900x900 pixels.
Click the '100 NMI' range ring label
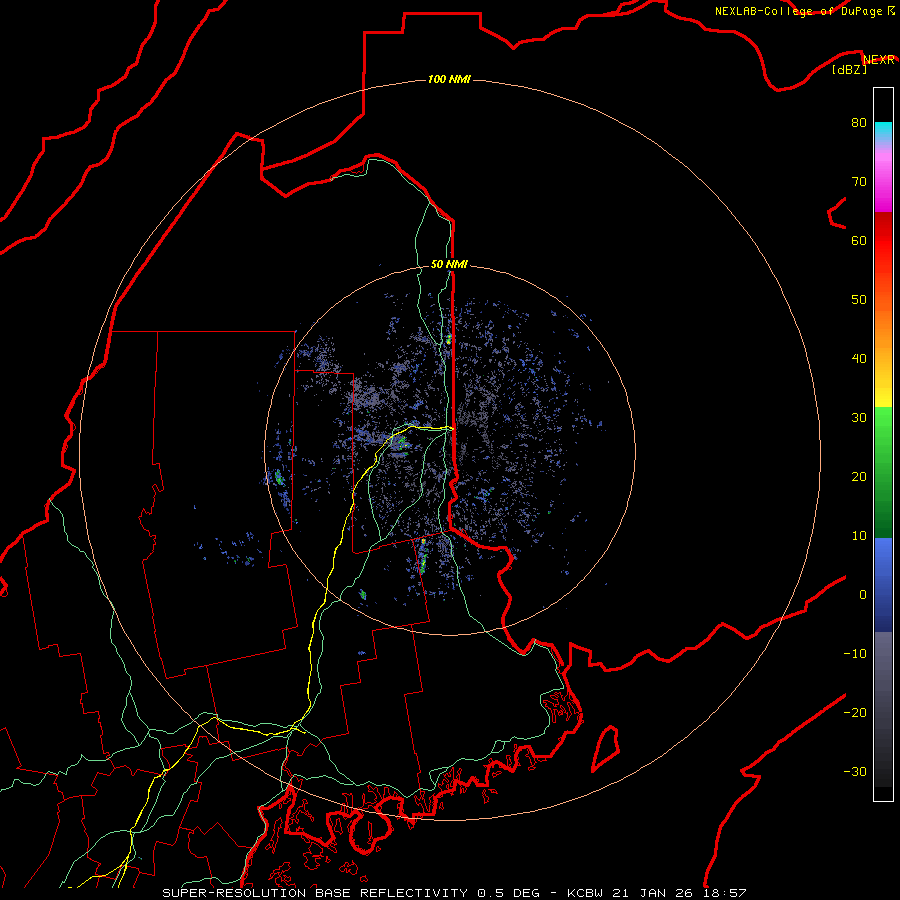click(x=449, y=79)
